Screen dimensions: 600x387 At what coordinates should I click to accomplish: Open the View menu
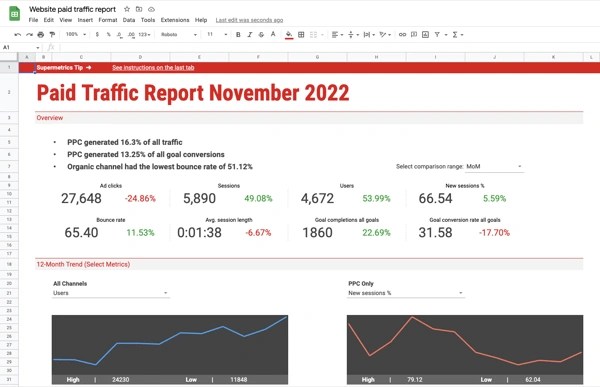point(65,20)
